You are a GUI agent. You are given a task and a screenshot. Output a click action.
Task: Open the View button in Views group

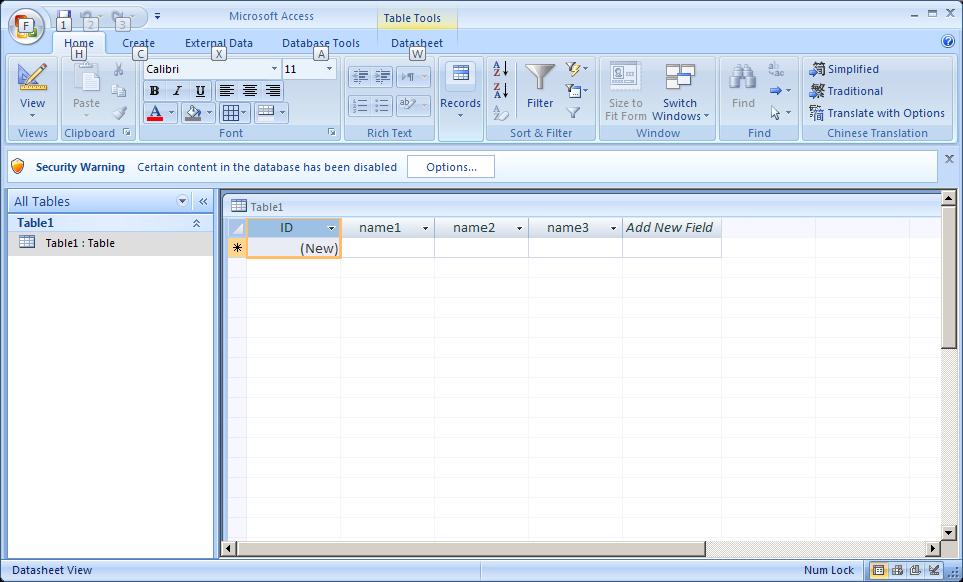(33, 91)
